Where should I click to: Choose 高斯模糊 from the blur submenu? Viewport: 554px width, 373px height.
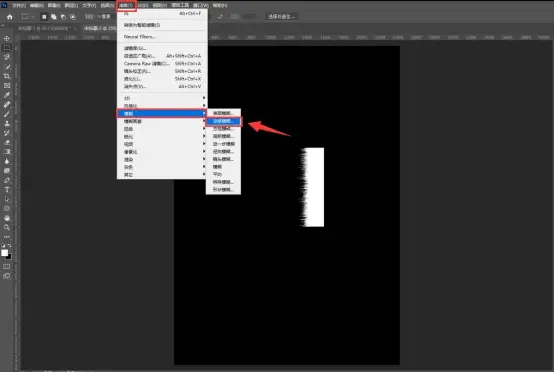click(x=223, y=136)
